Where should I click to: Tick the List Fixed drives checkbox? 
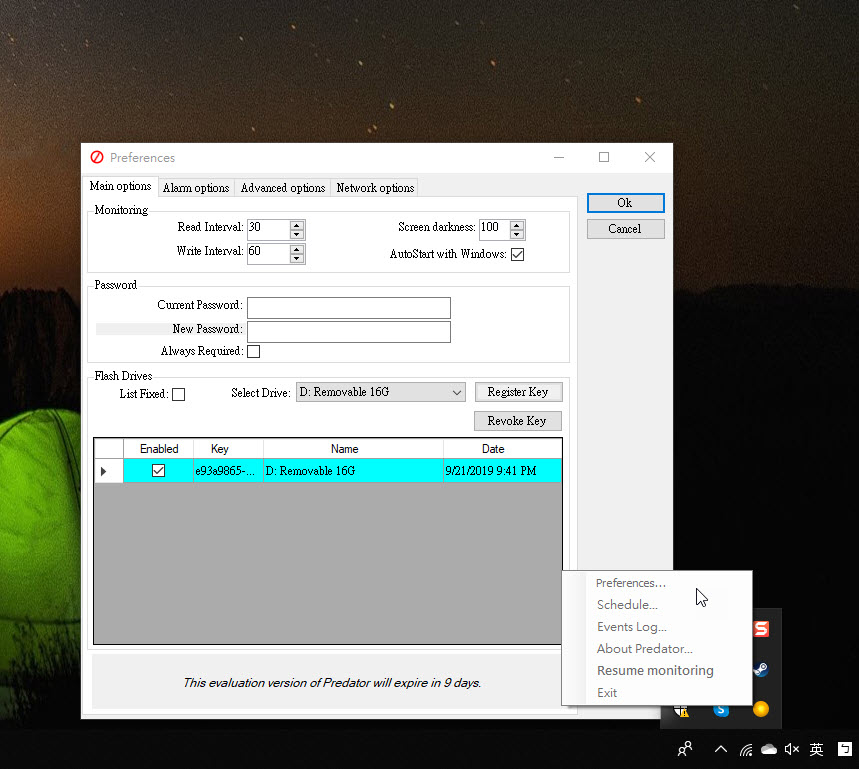[178, 395]
